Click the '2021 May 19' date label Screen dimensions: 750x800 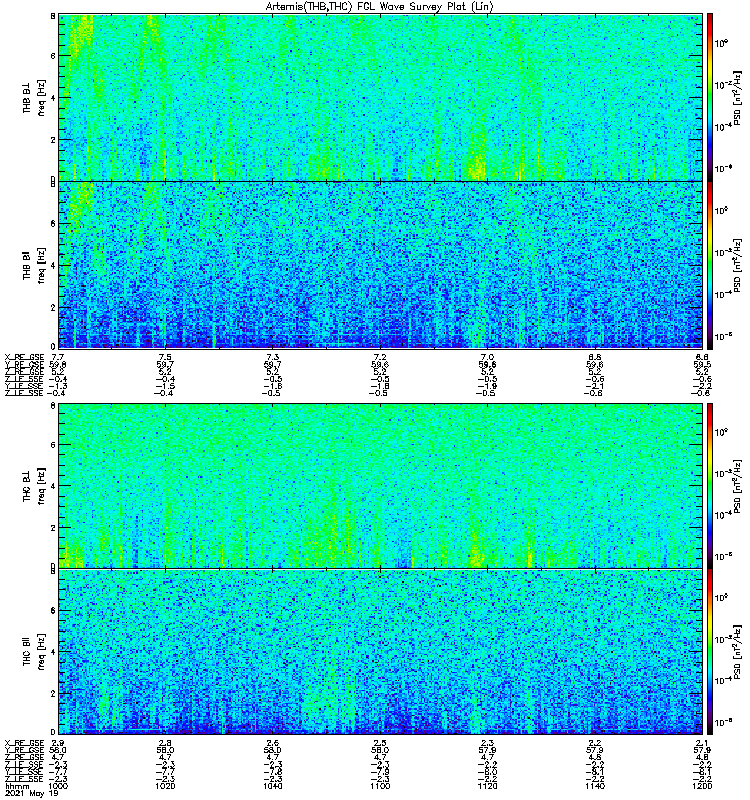[x=32, y=794]
